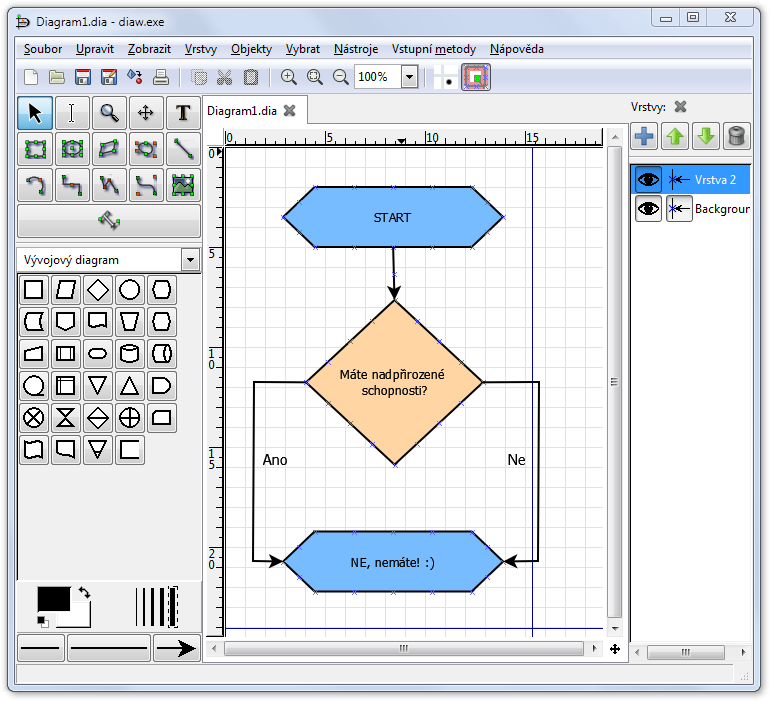Open the zoom percentage dropdown
This screenshot has width=770, height=701.
tap(409, 77)
